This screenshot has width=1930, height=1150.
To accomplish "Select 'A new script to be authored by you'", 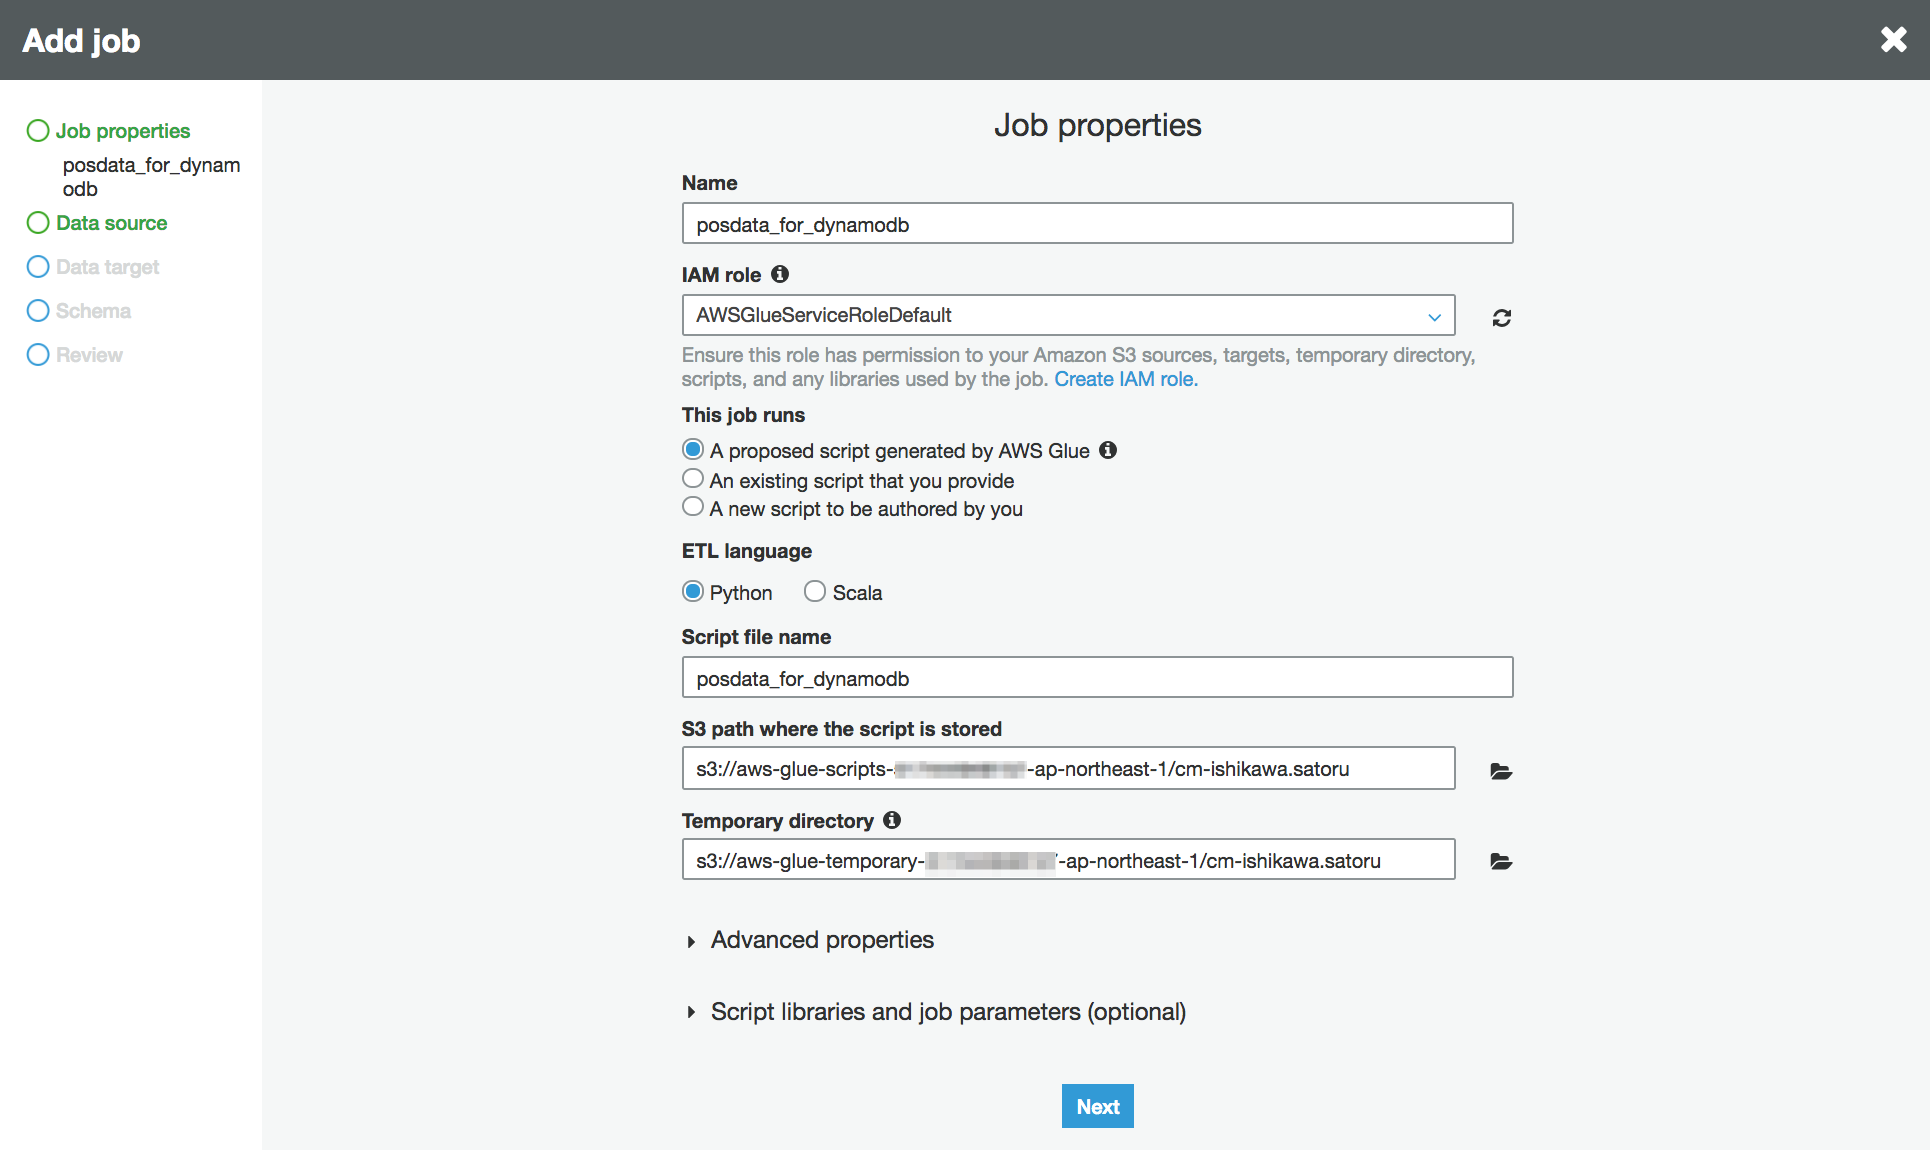I will point(693,506).
